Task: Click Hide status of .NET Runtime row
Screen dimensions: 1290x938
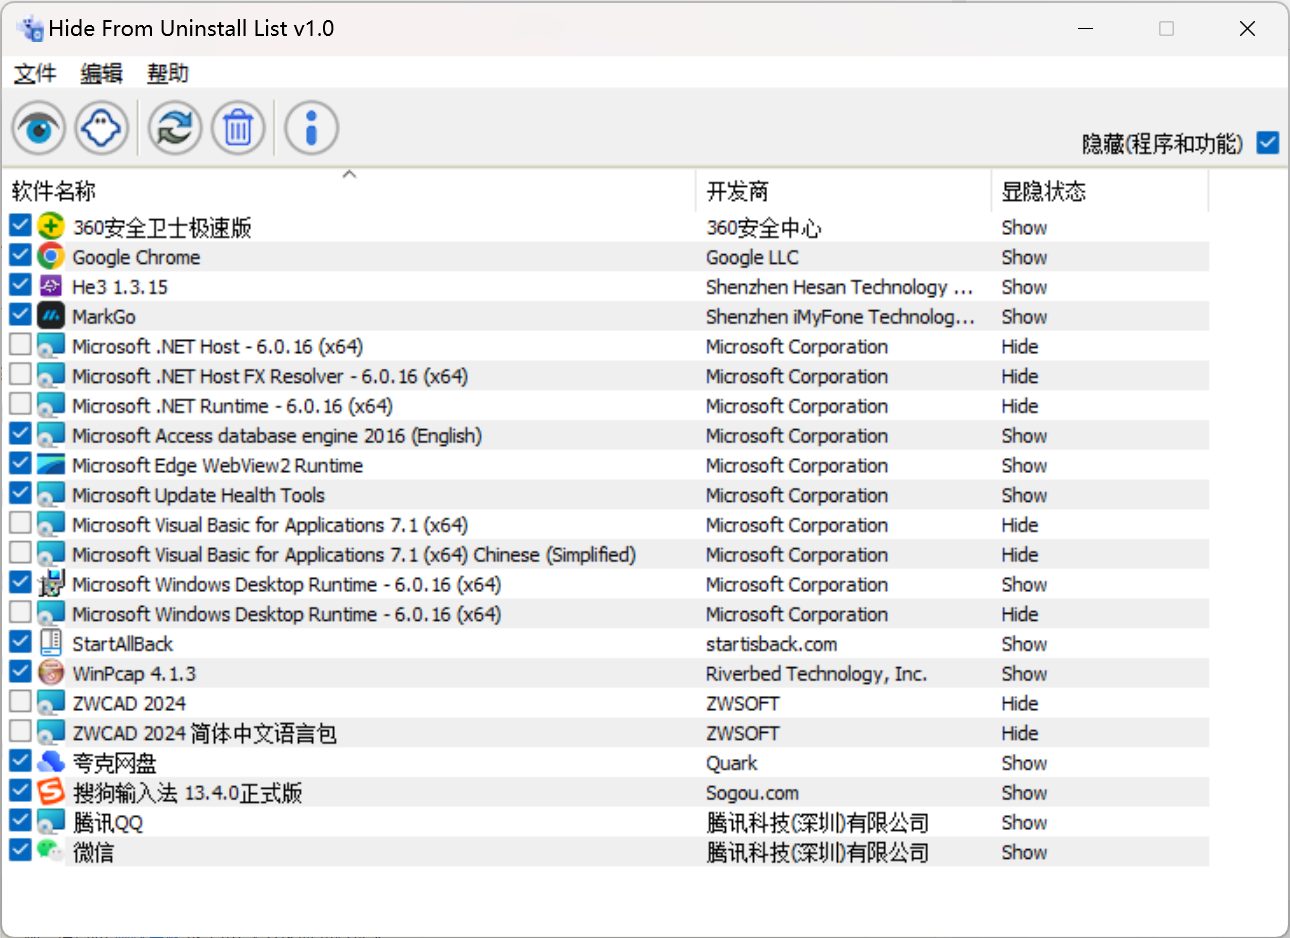Action: pyautogui.click(x=1020, y=406)
